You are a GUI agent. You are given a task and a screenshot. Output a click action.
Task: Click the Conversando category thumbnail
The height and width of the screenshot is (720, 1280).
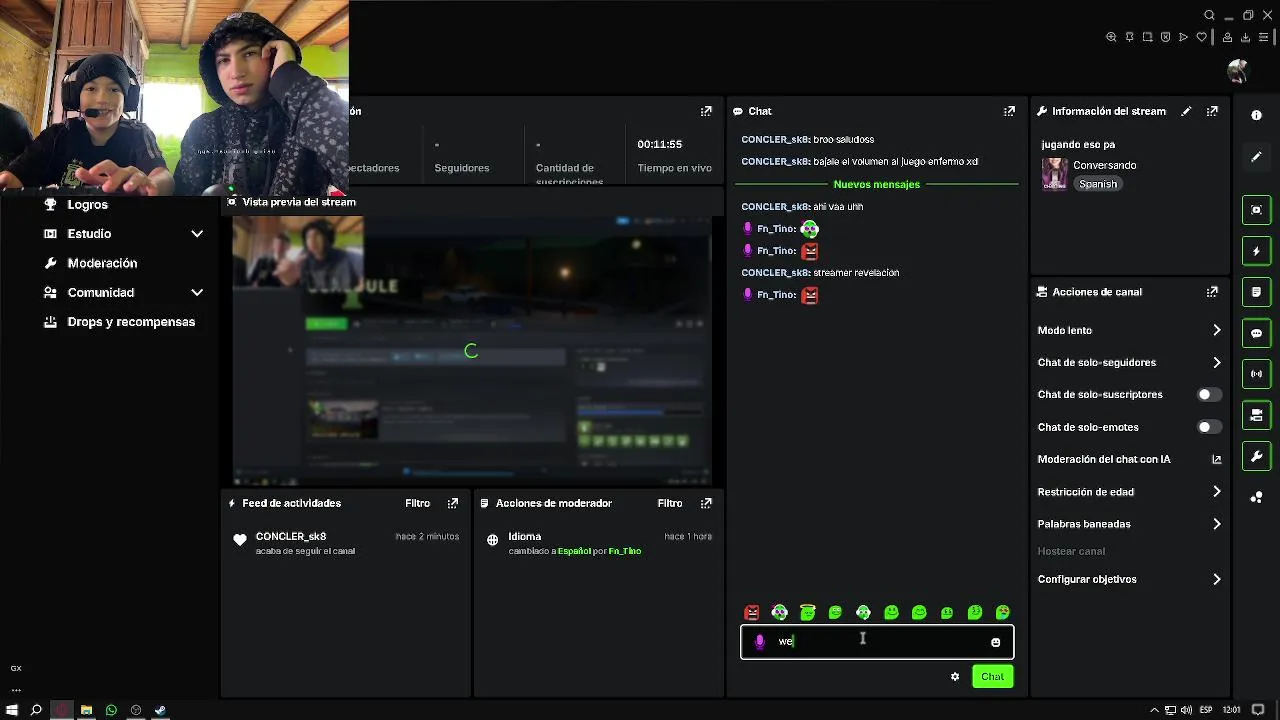(x=1054, y=174)
